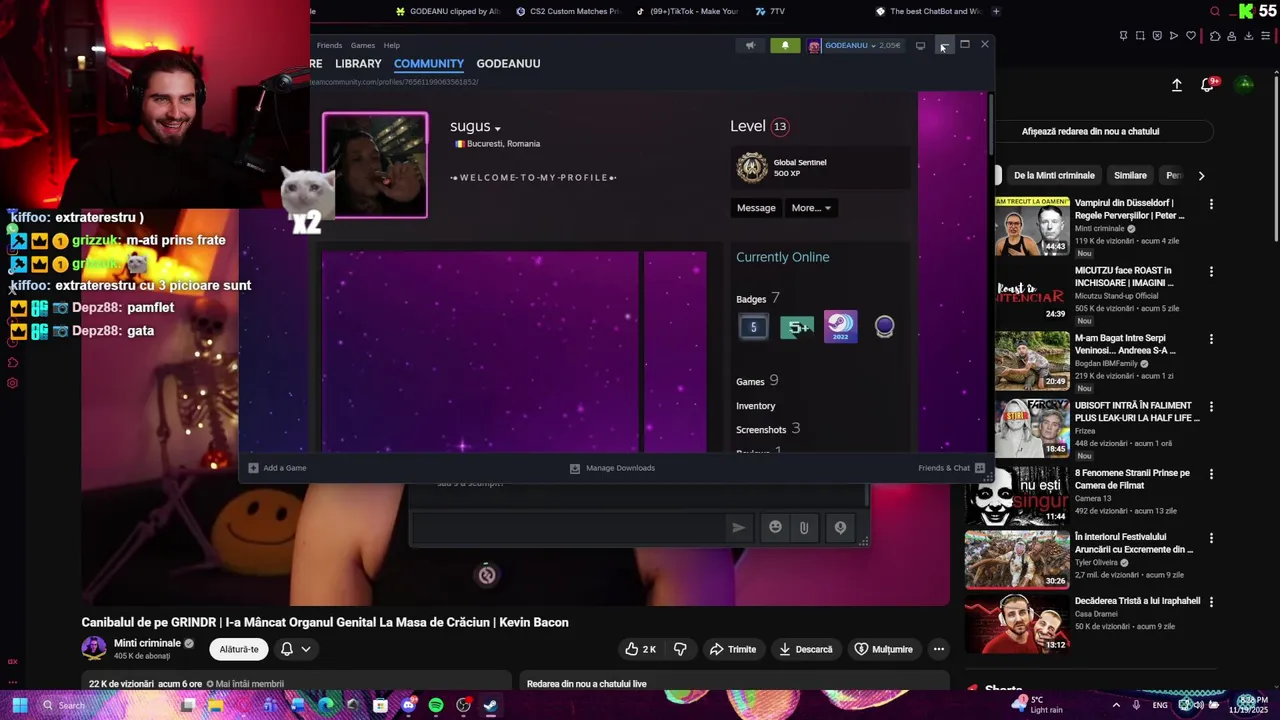Select the Similare filter chip

(1130, 175)
